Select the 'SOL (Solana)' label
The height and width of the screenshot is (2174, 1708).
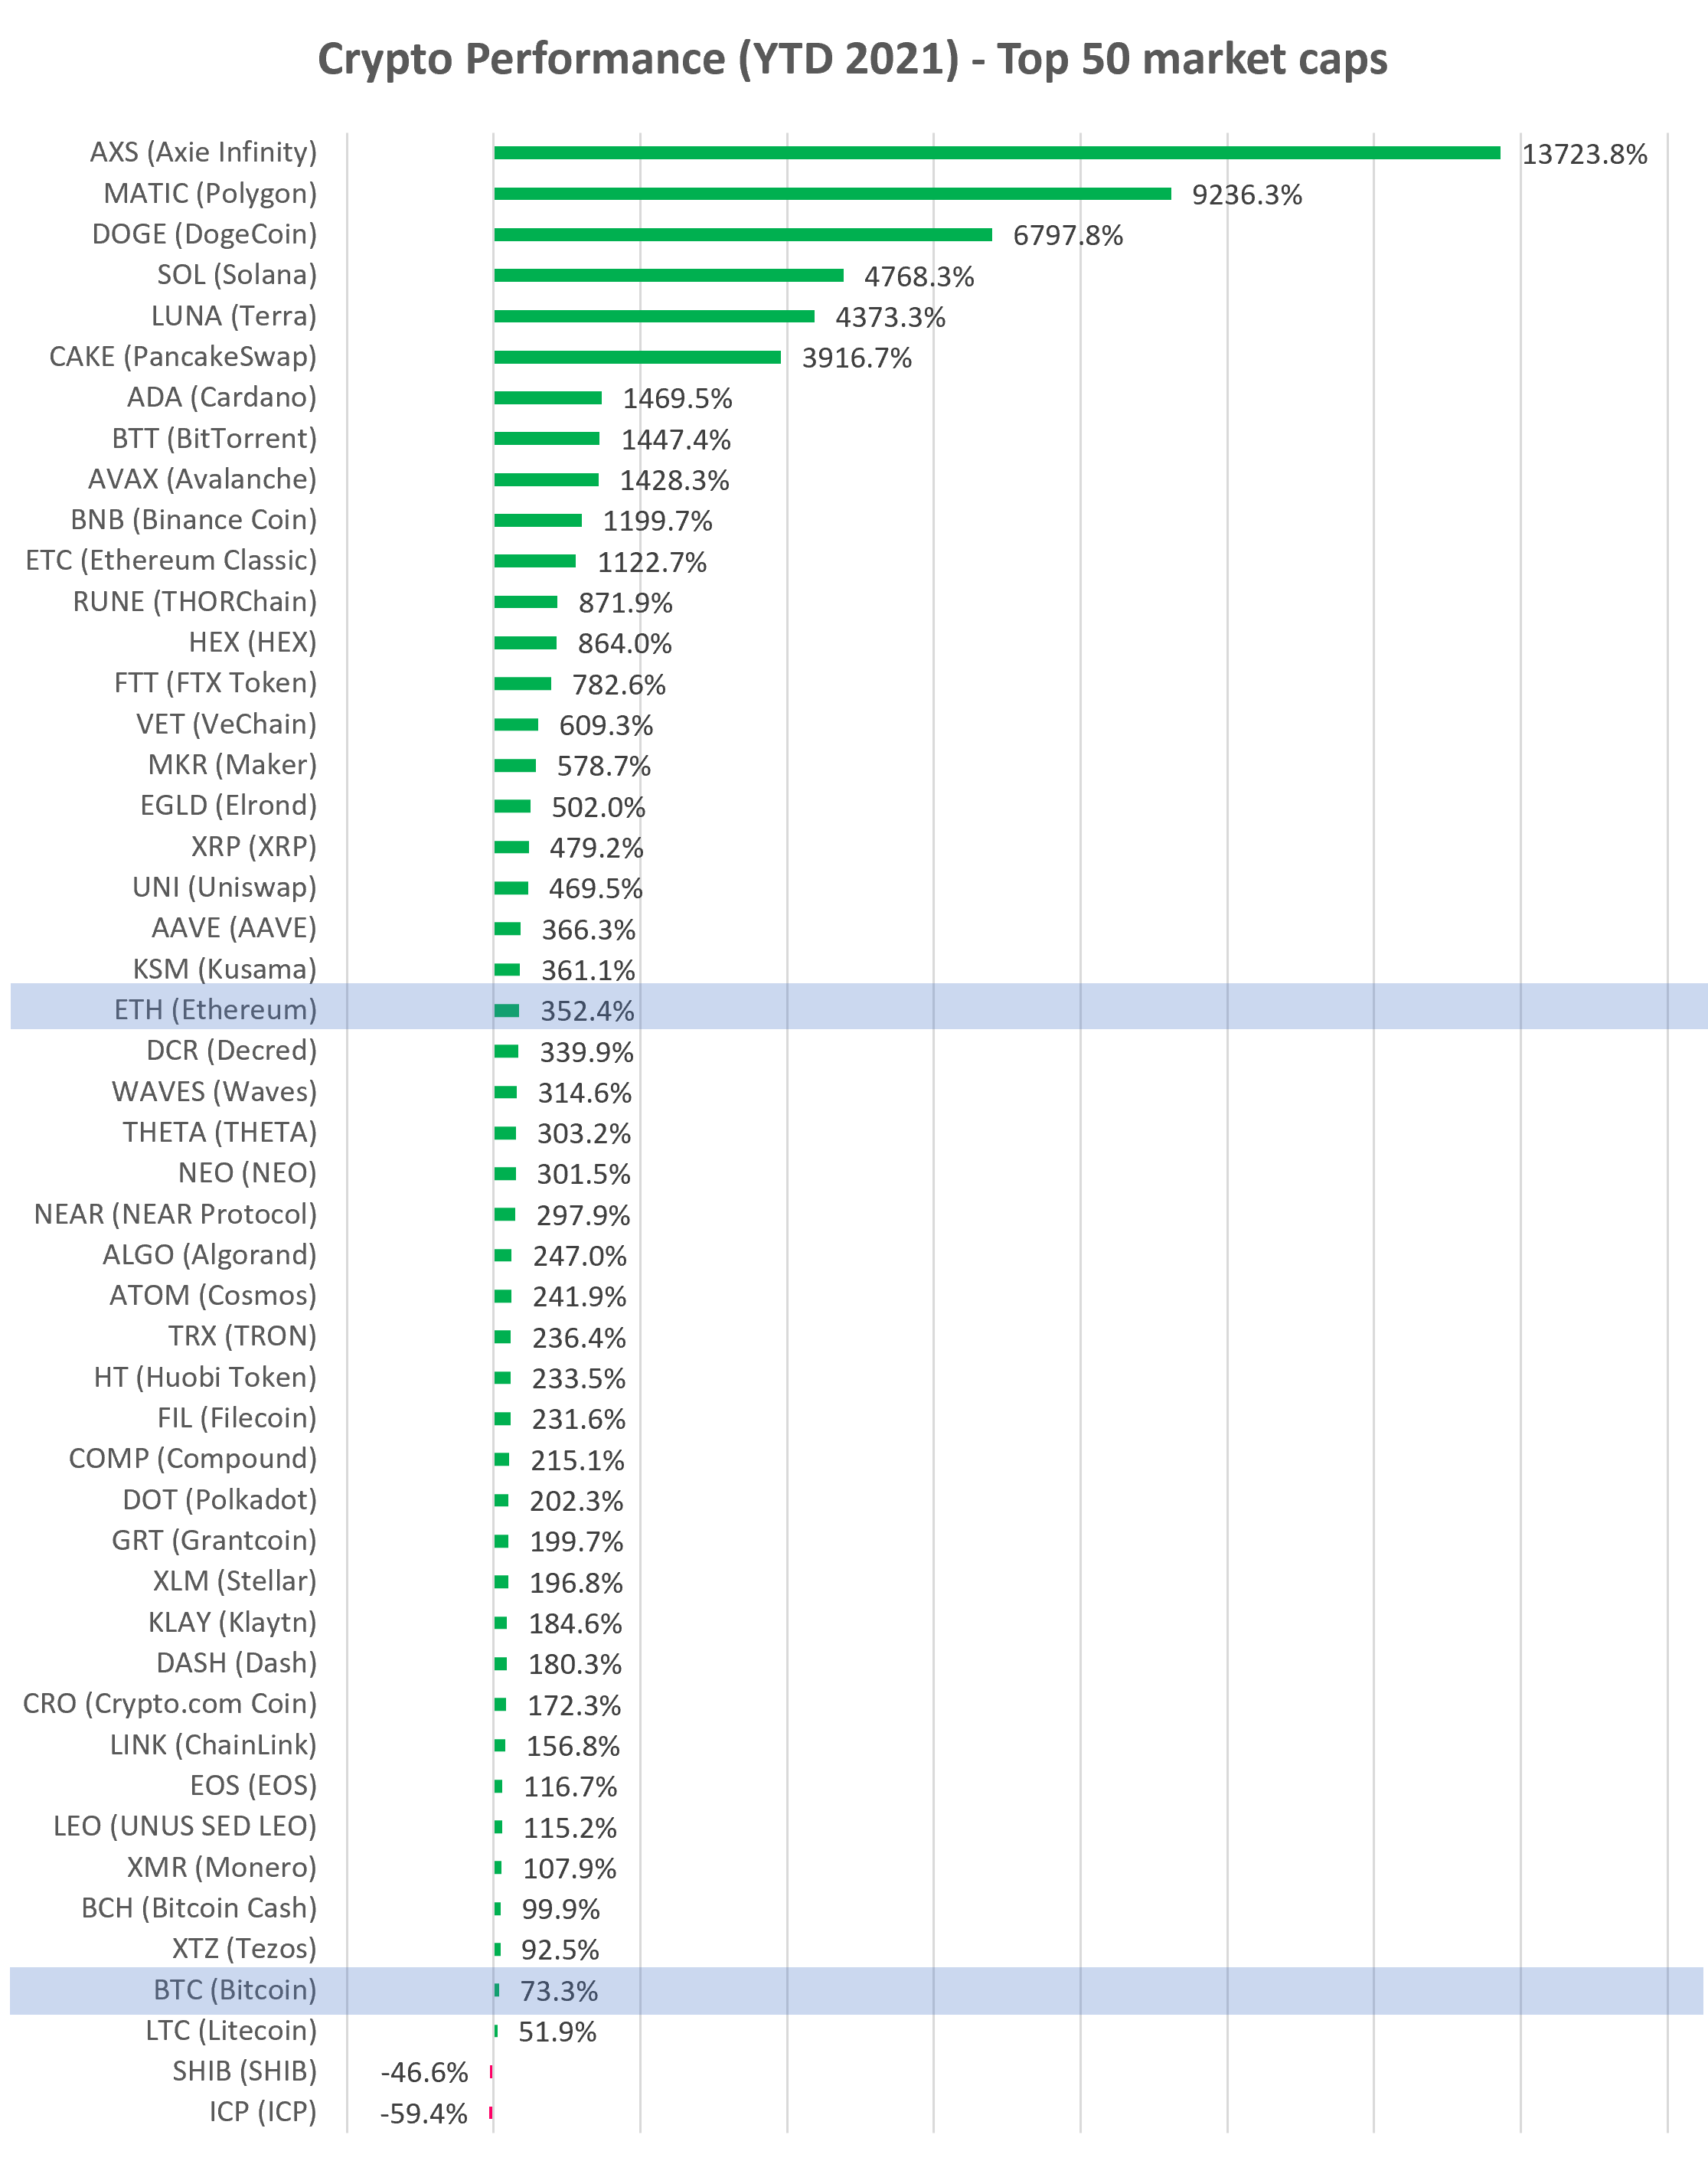click(237, 274)
